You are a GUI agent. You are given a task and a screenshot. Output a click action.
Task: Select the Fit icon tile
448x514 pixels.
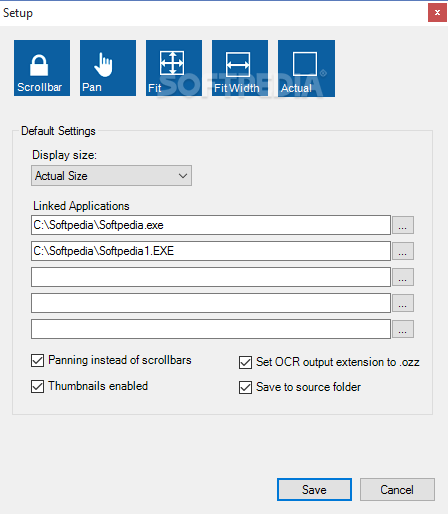coord(174,68)
